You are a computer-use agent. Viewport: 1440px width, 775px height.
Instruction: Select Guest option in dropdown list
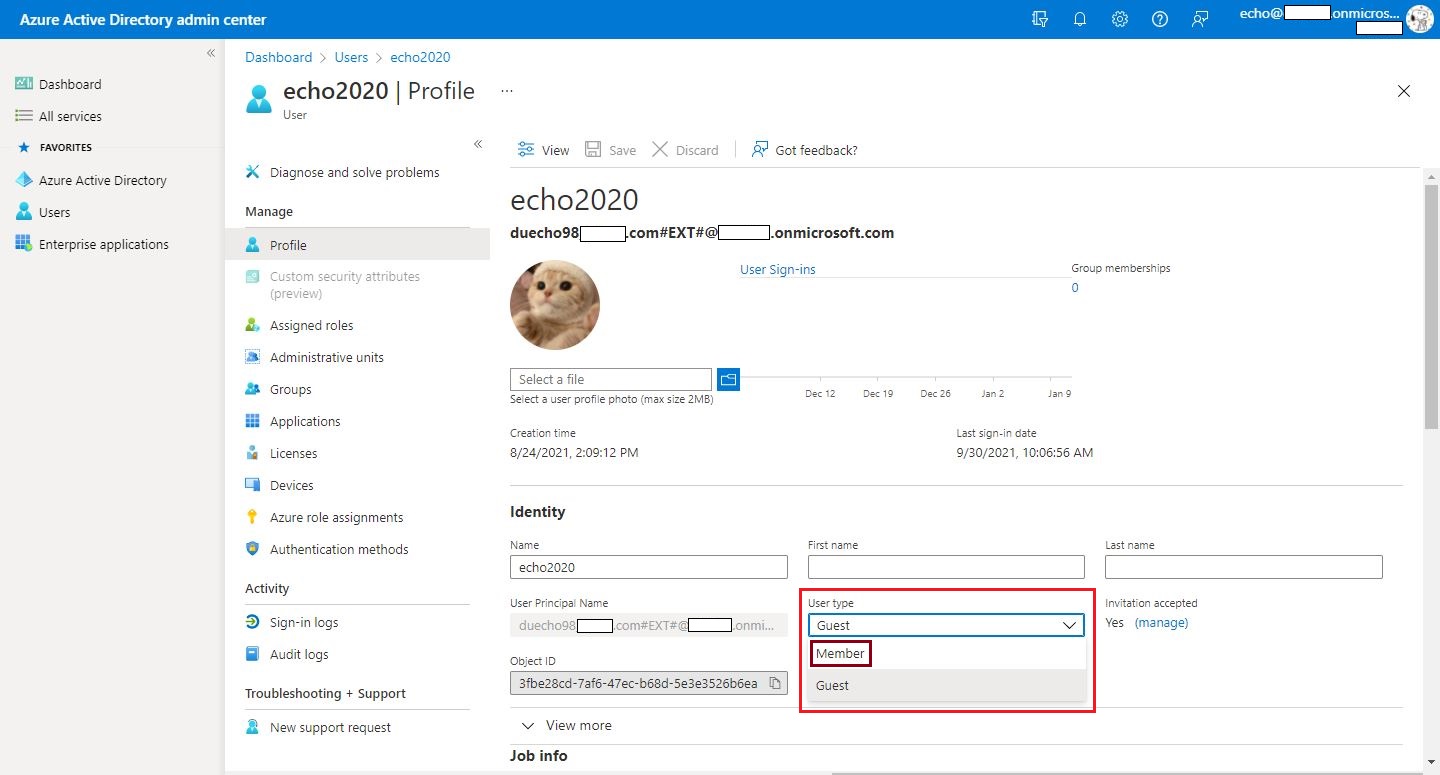(946, 685)
